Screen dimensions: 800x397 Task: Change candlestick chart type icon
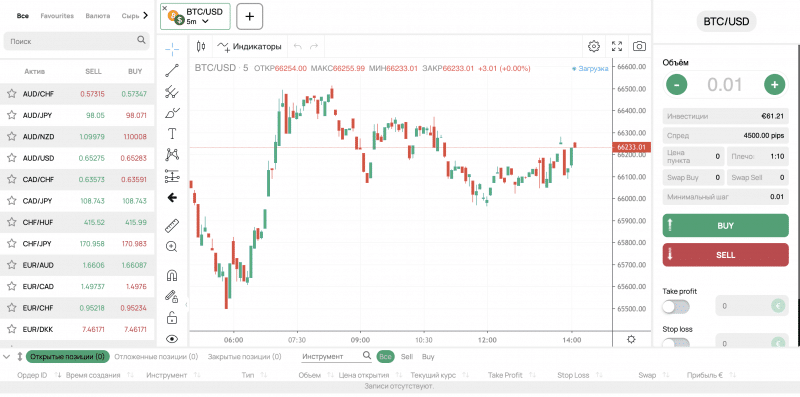[x=201, y=46]
